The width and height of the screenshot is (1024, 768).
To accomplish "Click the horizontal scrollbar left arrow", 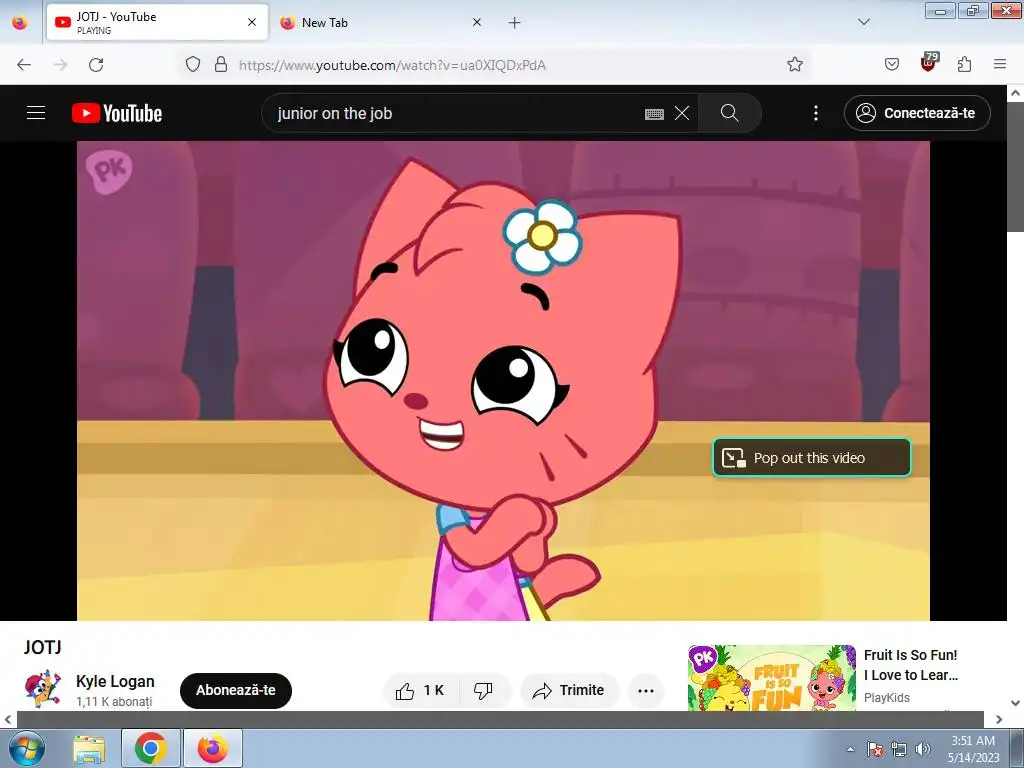I will tap(8, 719).
